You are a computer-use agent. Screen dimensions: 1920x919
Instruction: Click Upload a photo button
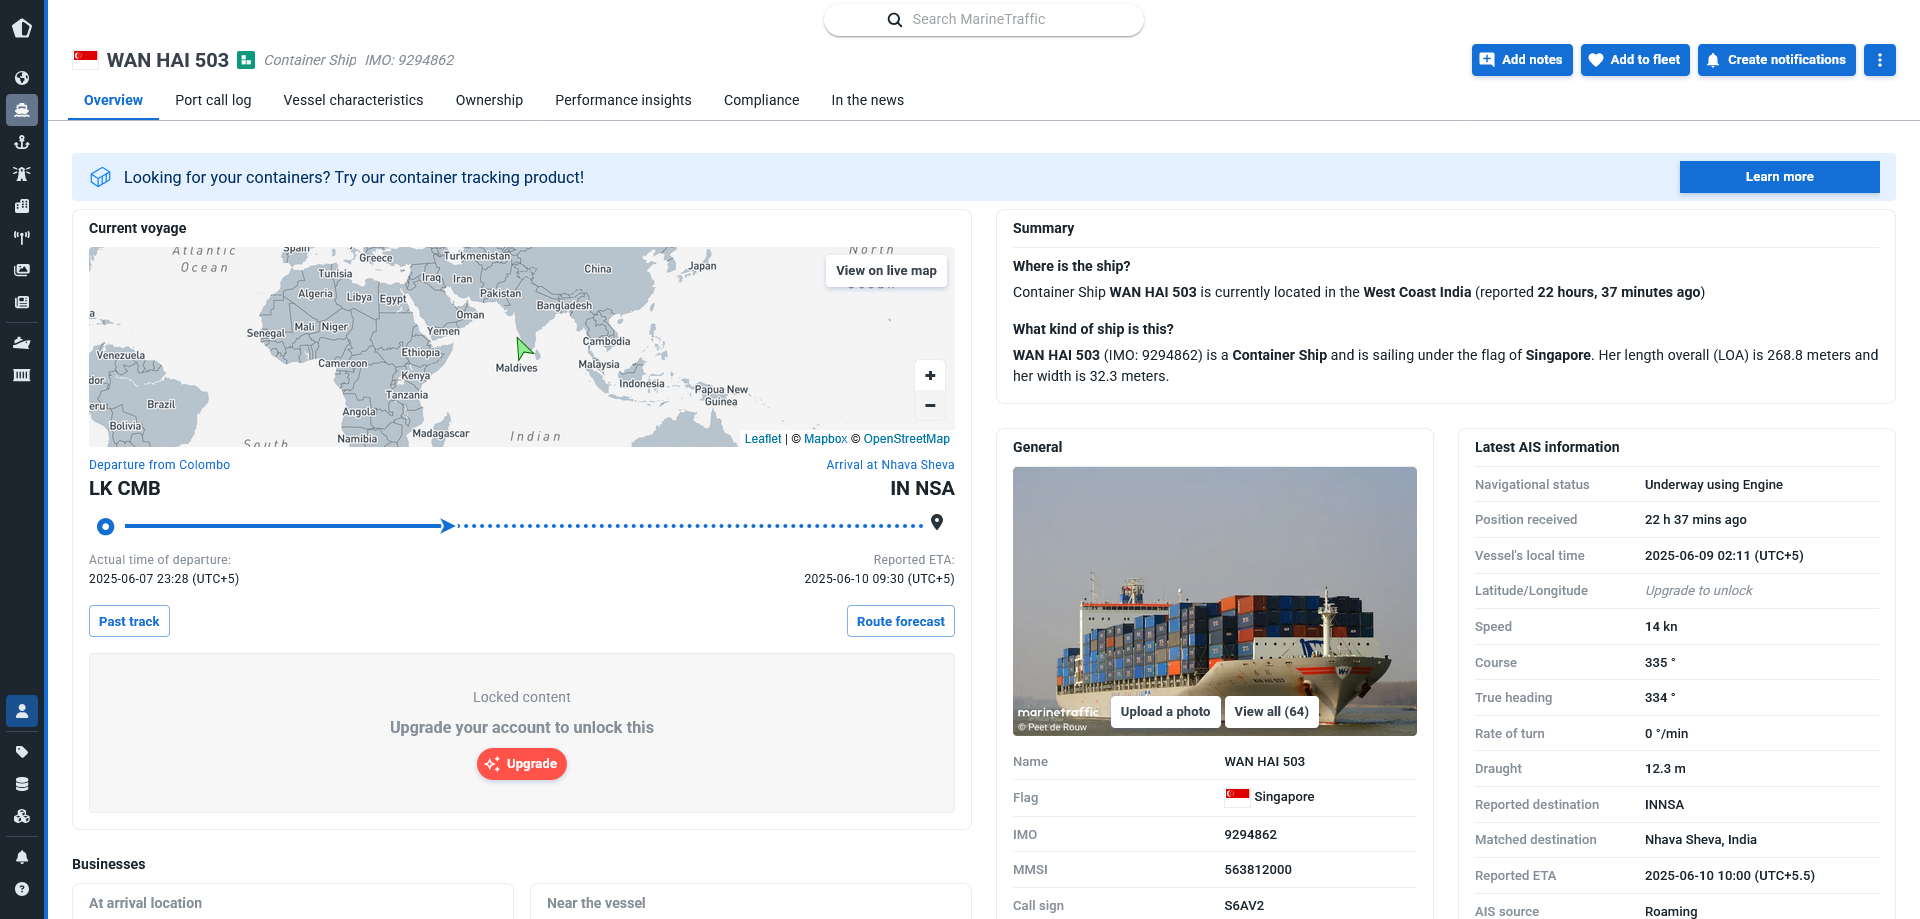click(1165, 712)
